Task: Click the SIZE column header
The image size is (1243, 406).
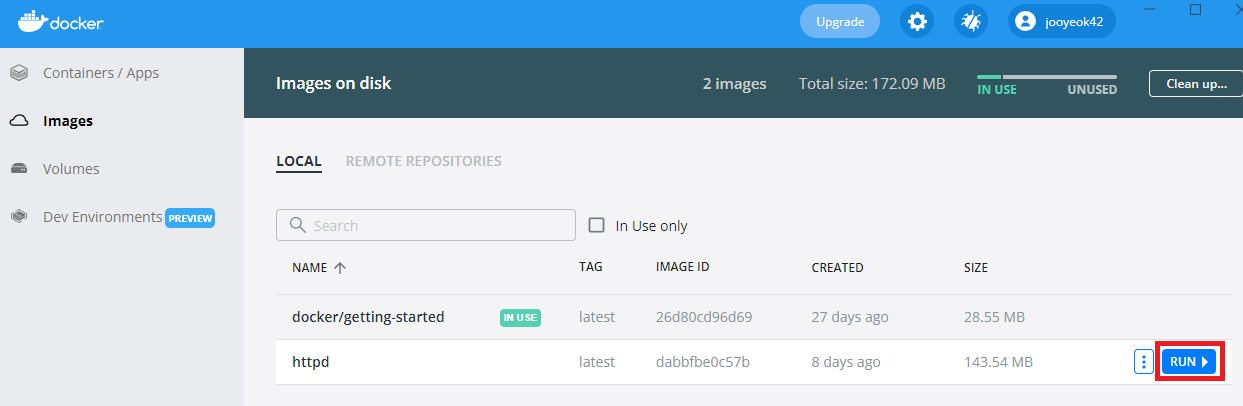Action: (976, 268)
